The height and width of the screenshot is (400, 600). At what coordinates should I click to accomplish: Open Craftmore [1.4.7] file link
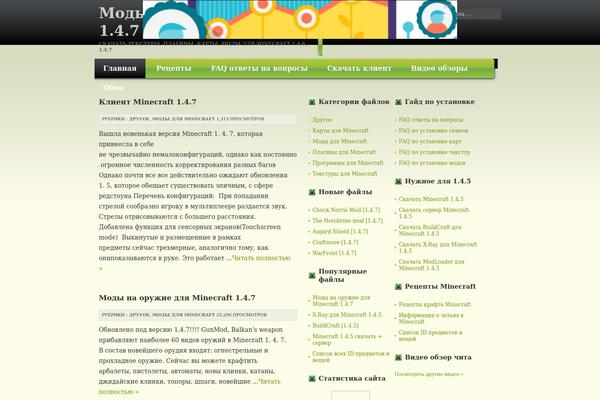[335, 242]
